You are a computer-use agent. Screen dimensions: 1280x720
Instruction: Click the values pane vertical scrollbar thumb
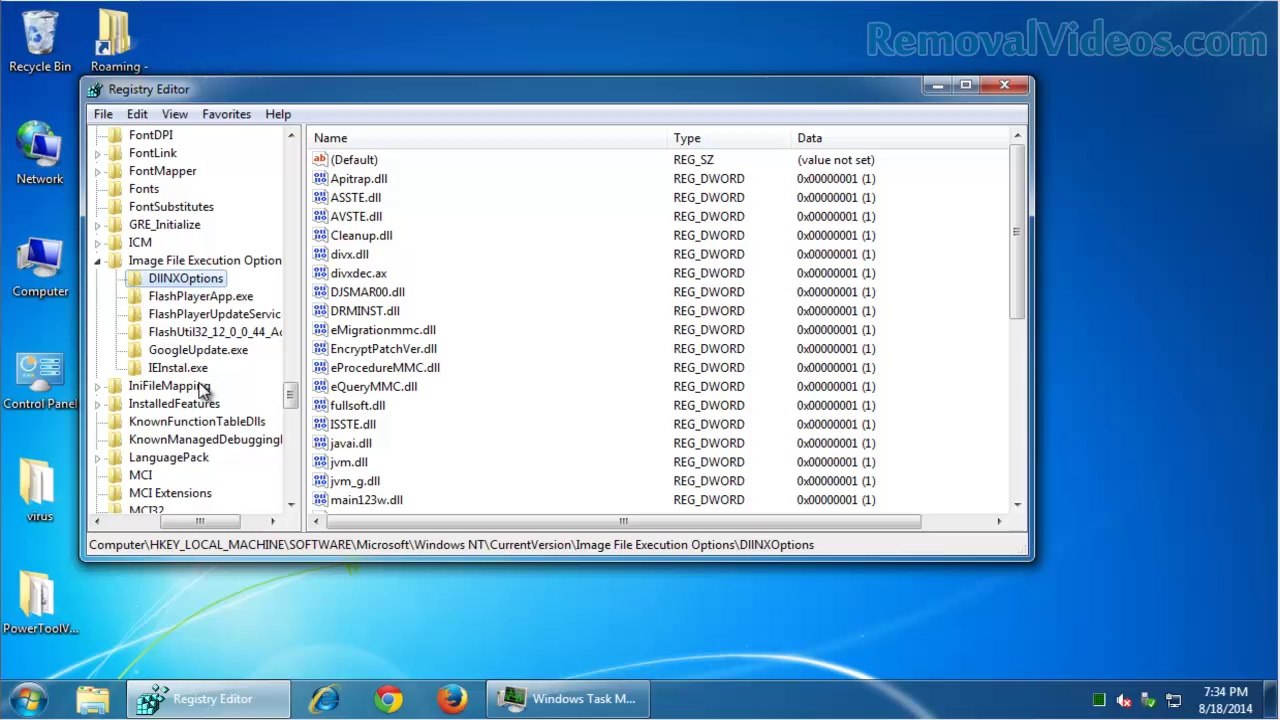point(1017,232)
